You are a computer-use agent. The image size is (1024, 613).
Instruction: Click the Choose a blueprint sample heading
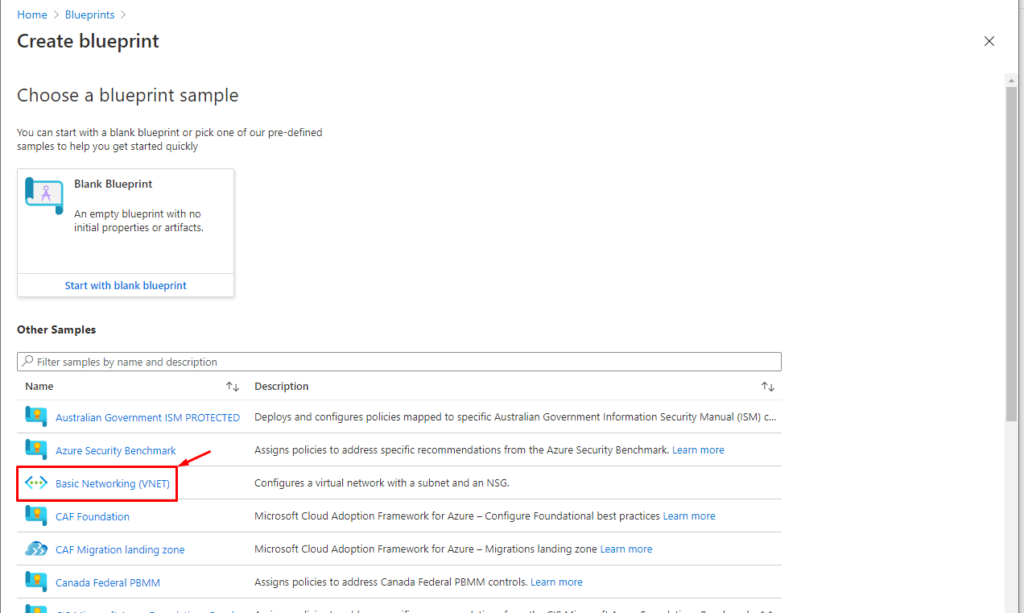(128, 95)
